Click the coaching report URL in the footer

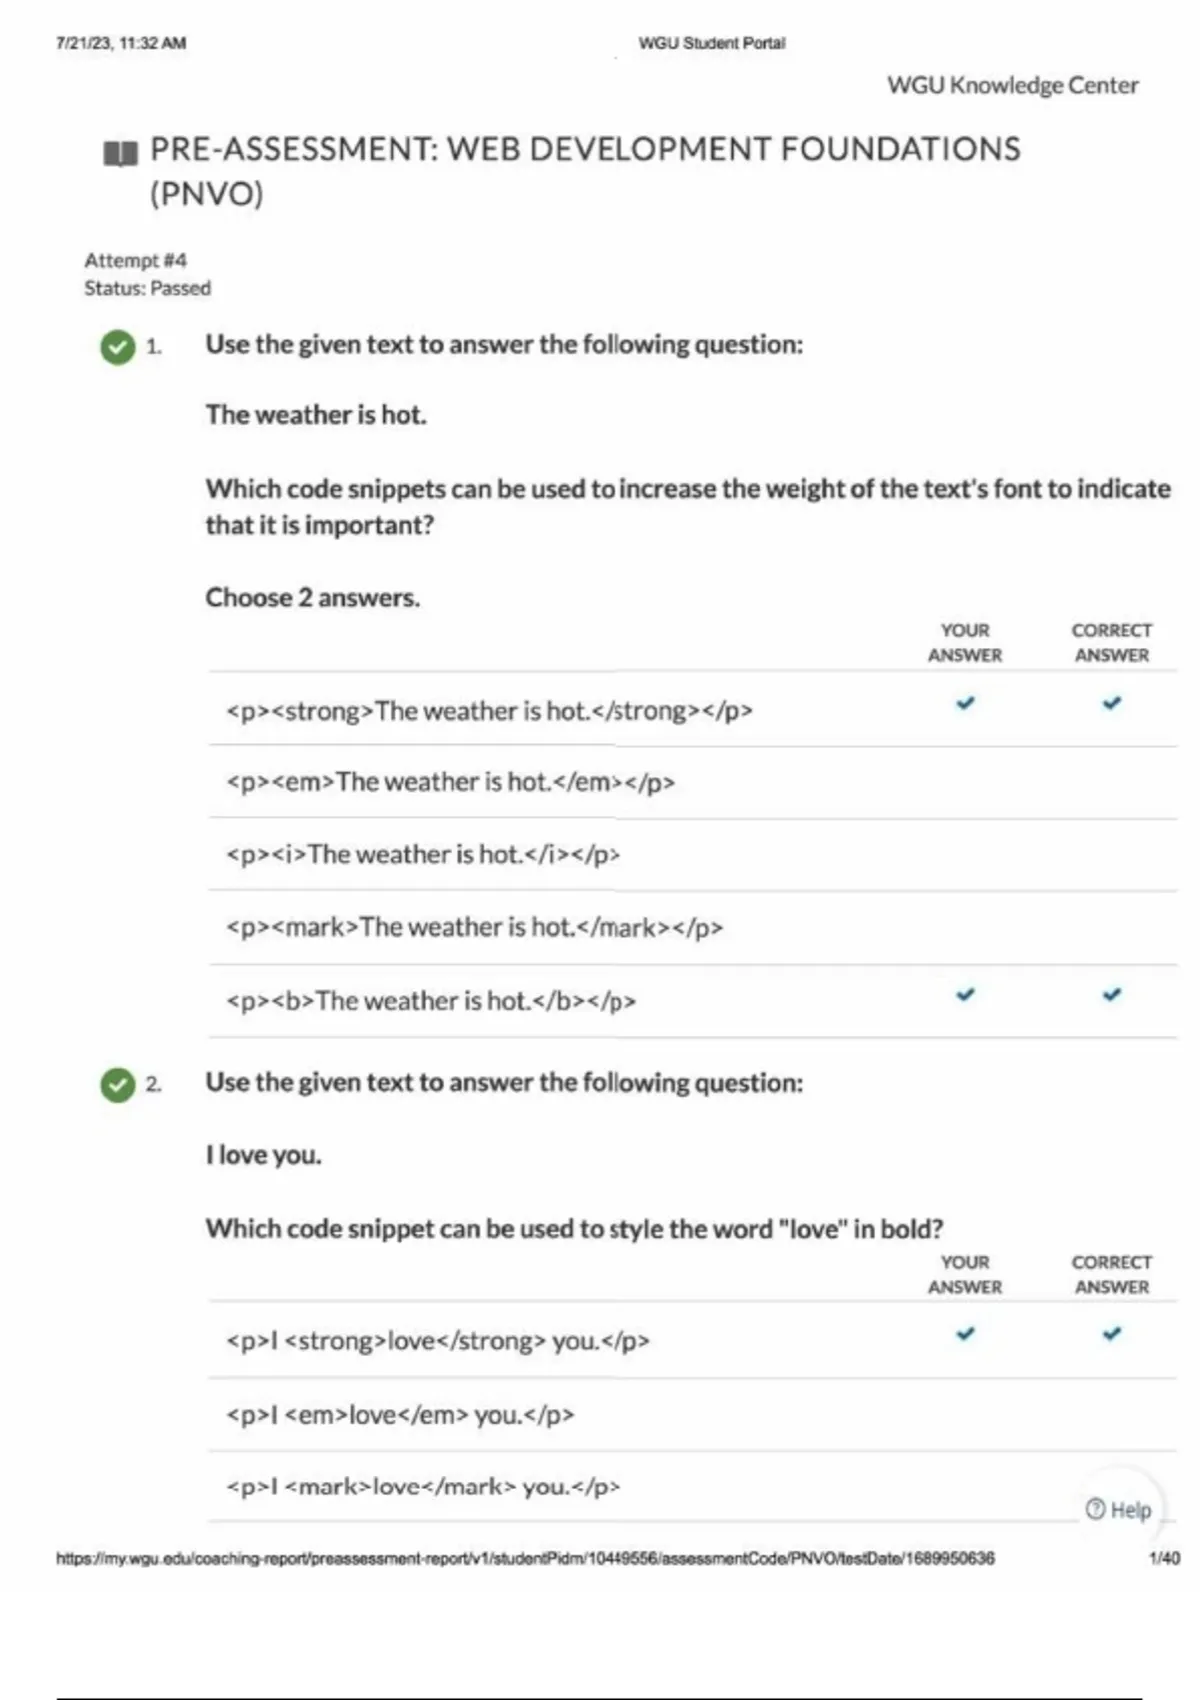(x=525, y=1558)
